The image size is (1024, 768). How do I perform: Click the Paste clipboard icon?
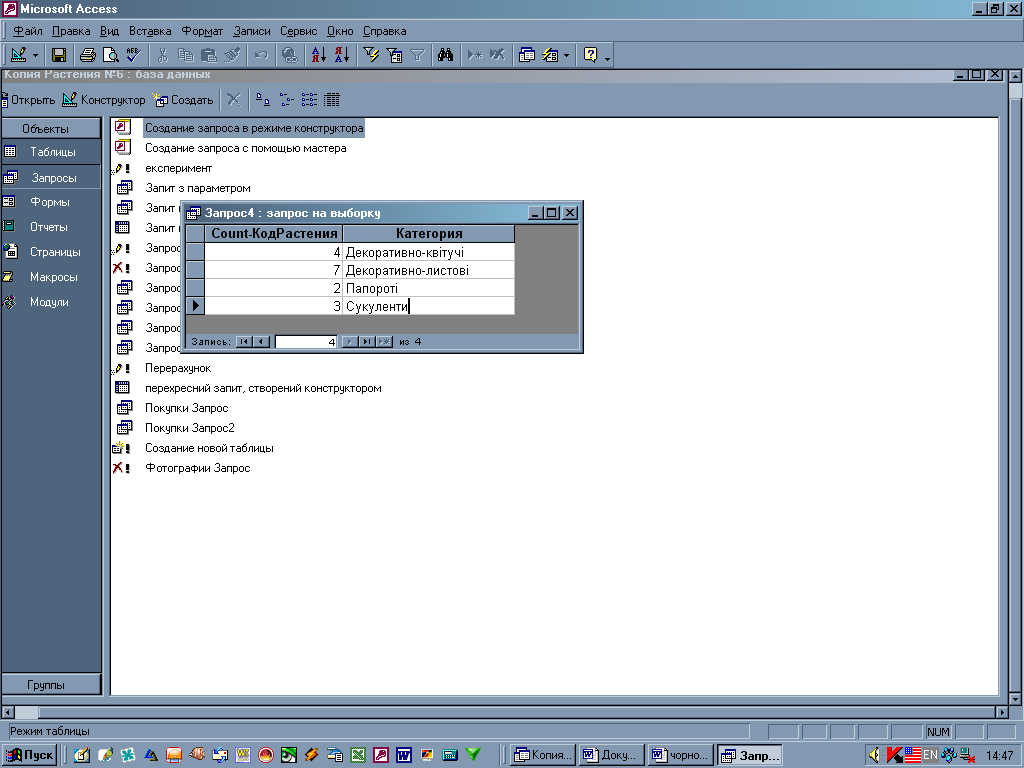(208, 55)
